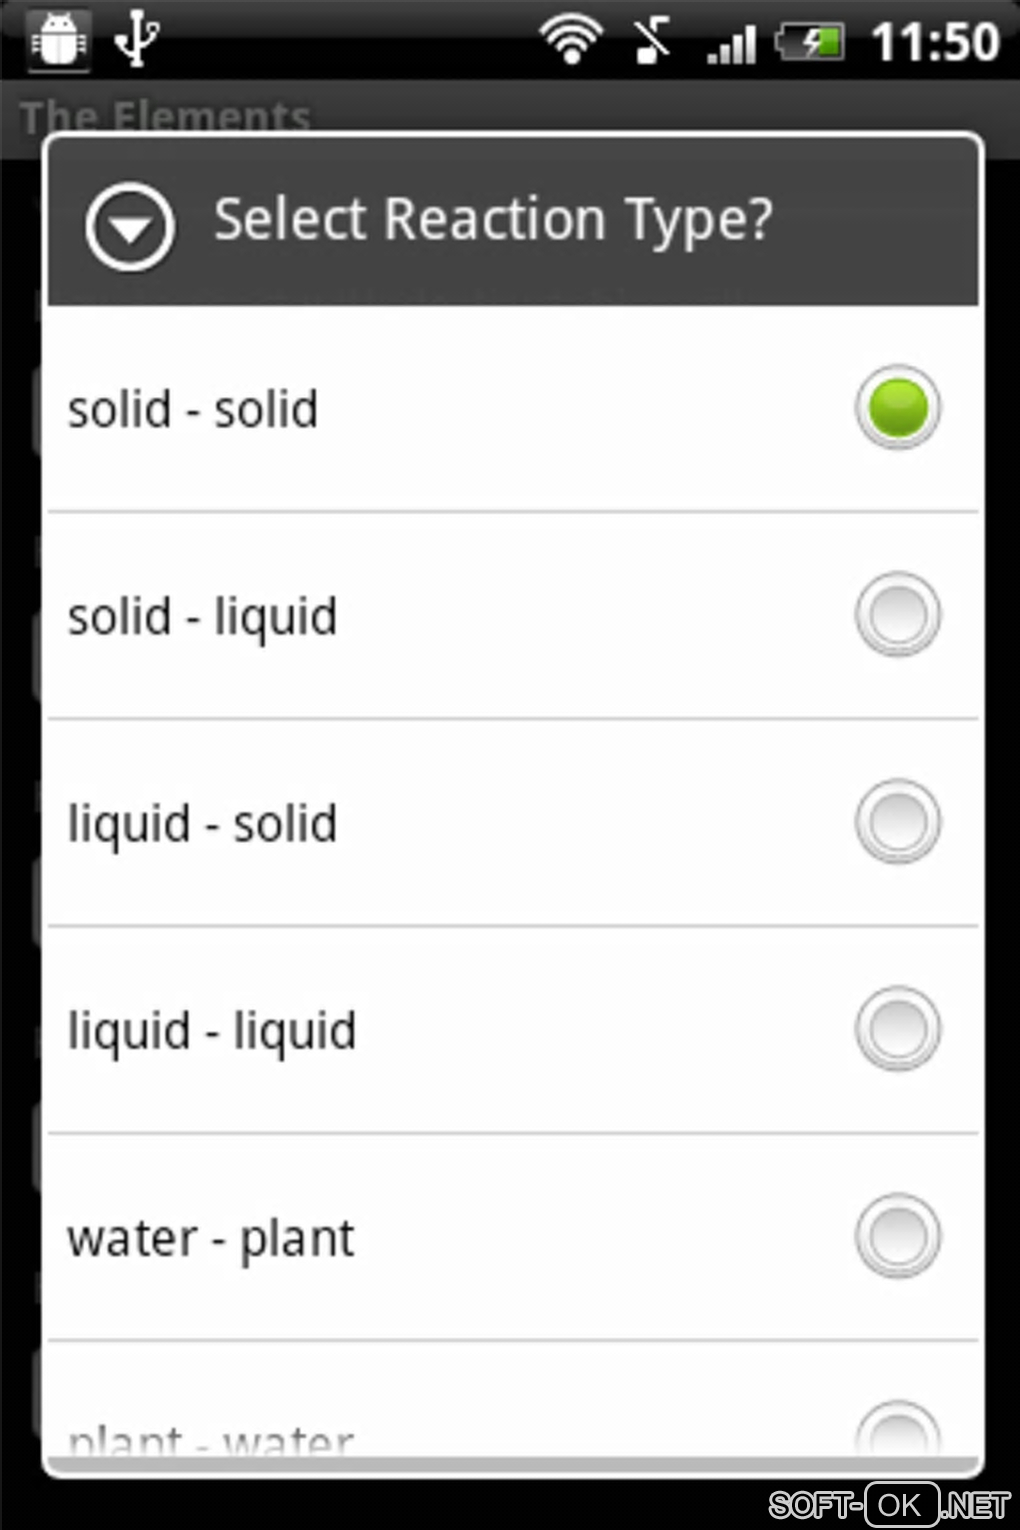This screenshot has height=1530, width=1020.
Task: Pick the 'water - plant' option label
Action: (211, 1239)
